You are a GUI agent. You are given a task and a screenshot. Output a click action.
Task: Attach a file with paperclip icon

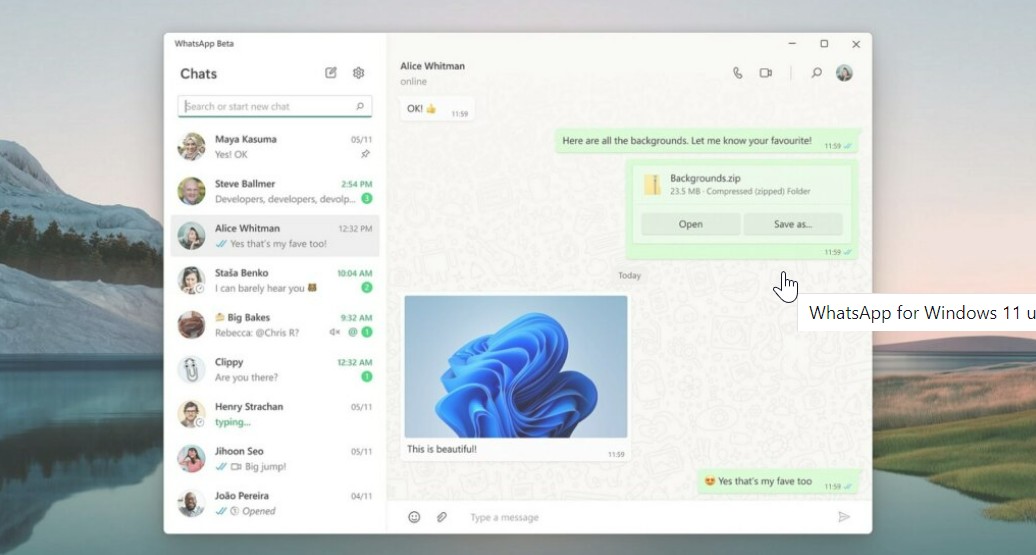tap(442, 517)
